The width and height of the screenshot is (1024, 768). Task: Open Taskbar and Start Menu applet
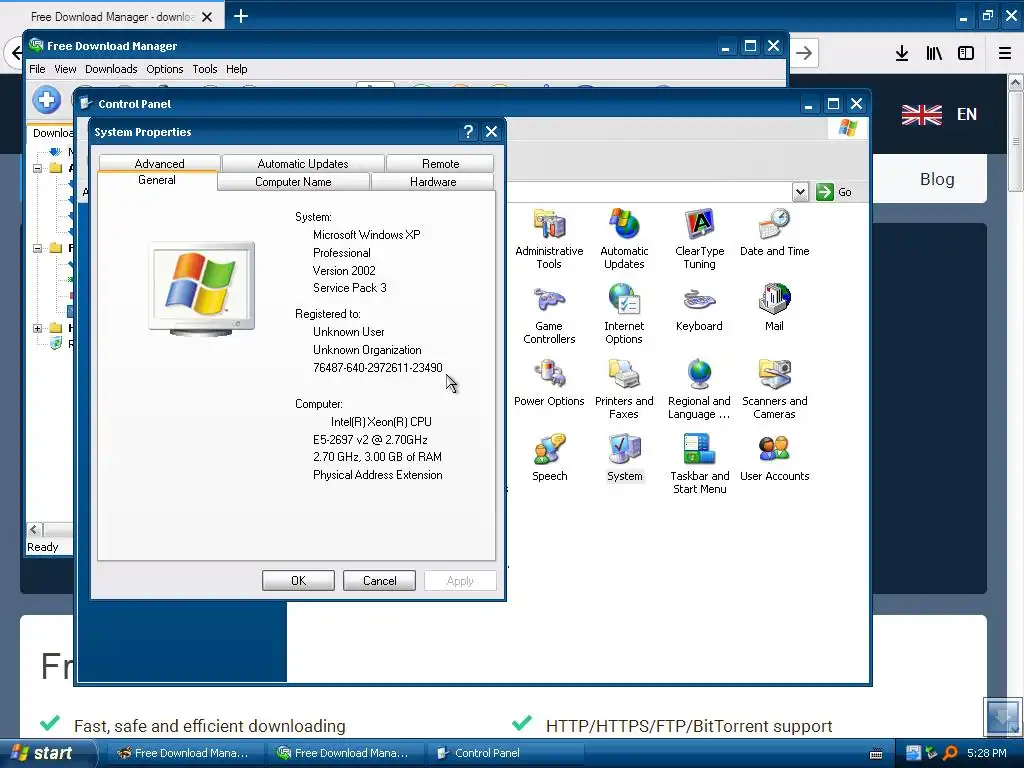699,464
